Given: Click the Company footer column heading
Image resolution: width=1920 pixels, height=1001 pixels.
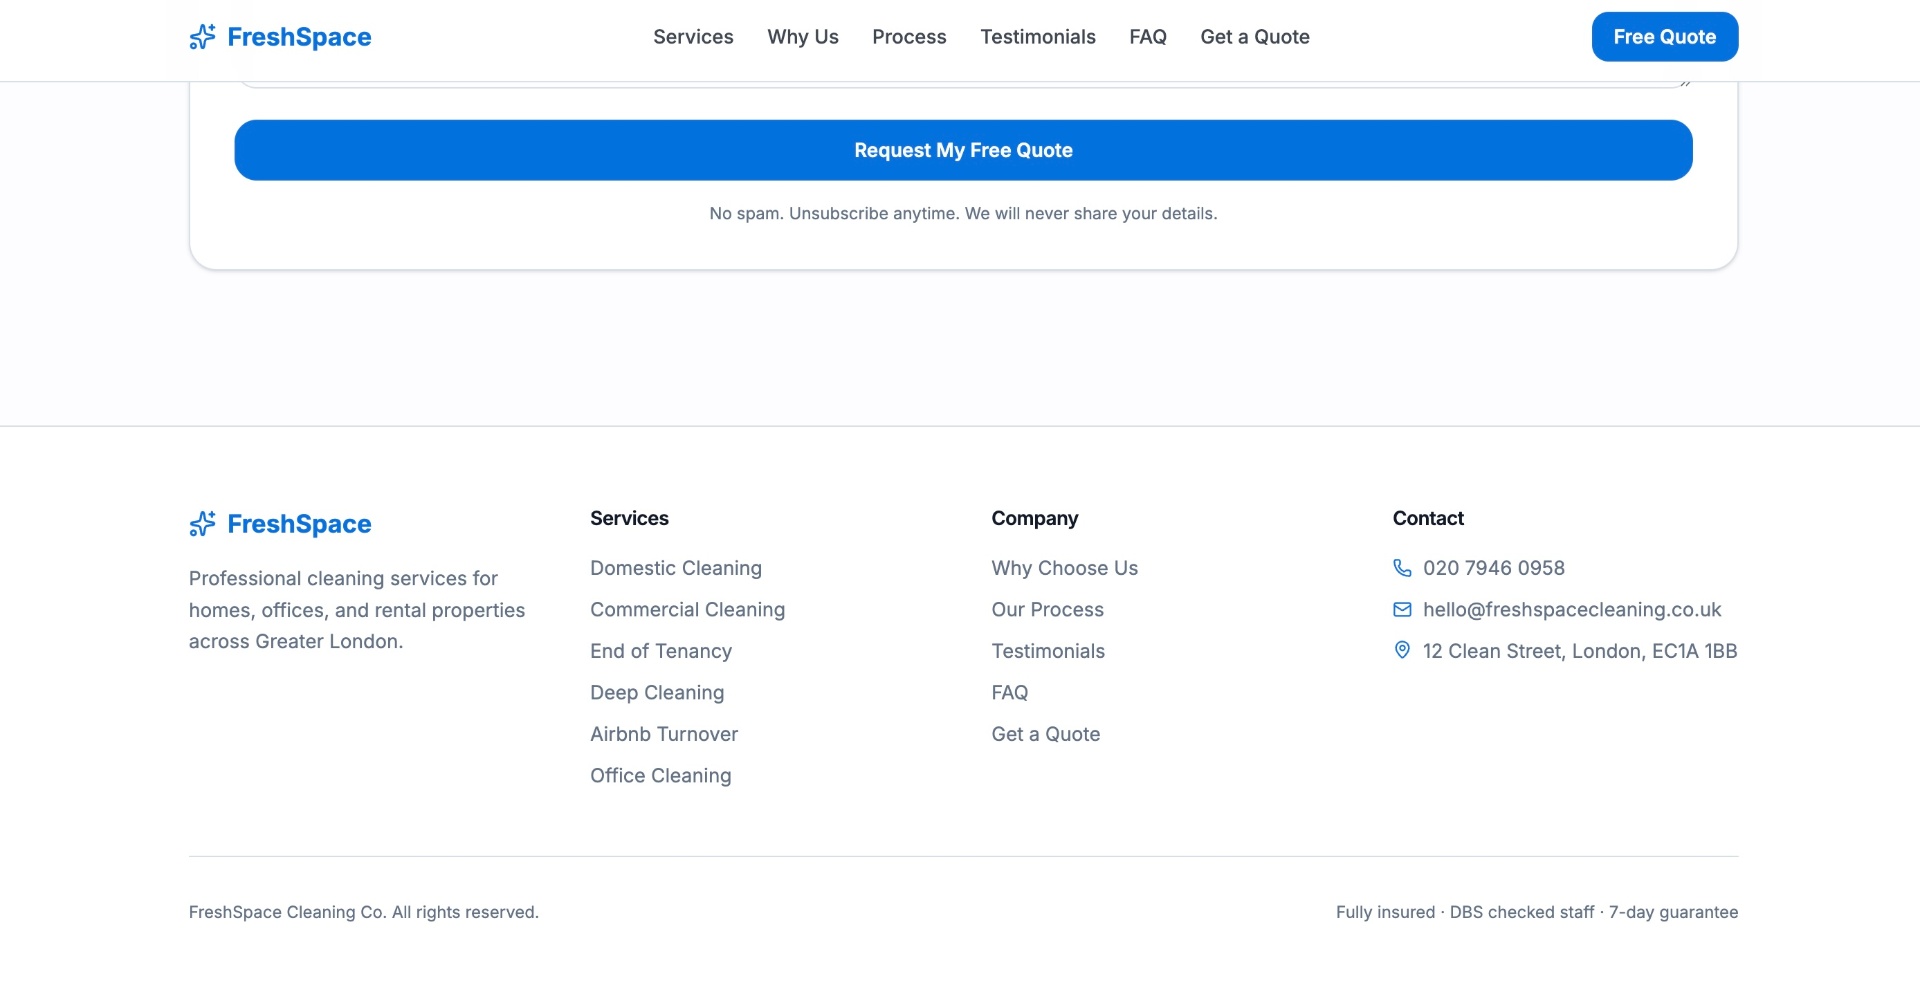Looking at the screenshot, I should [x=1035, y=518].
